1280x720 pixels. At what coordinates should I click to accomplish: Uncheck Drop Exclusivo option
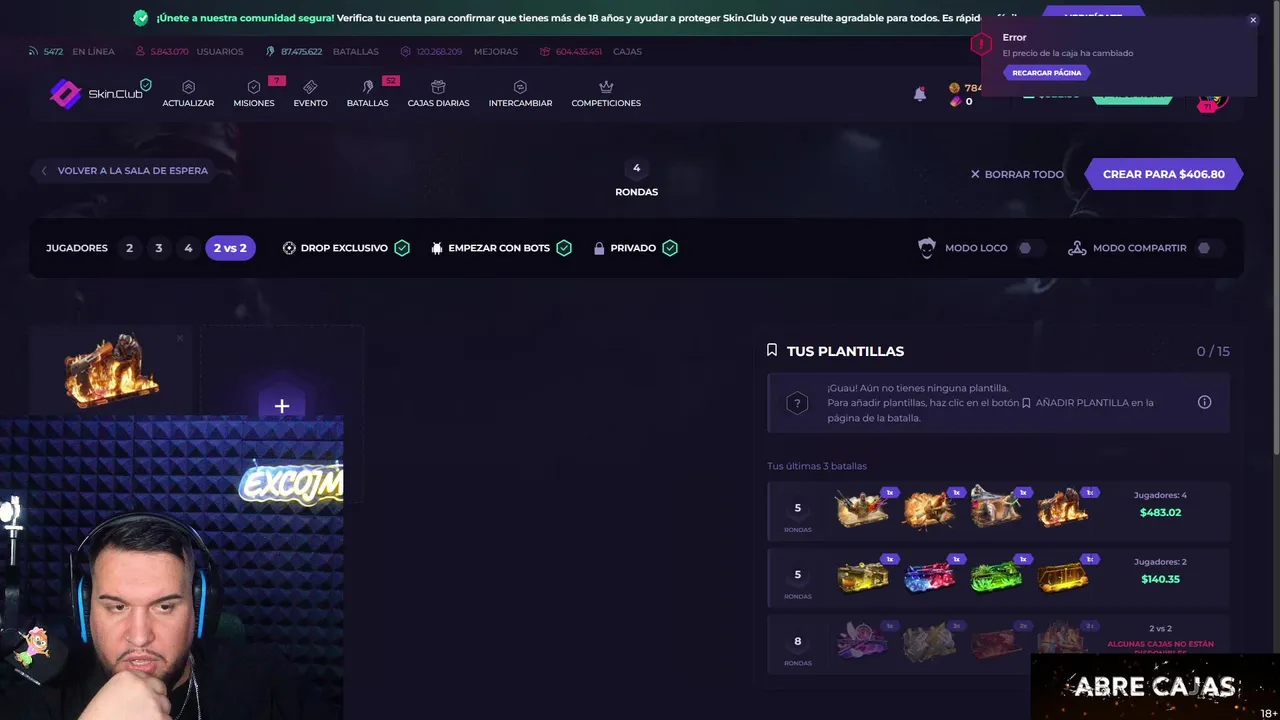click(x=402, y=248)
